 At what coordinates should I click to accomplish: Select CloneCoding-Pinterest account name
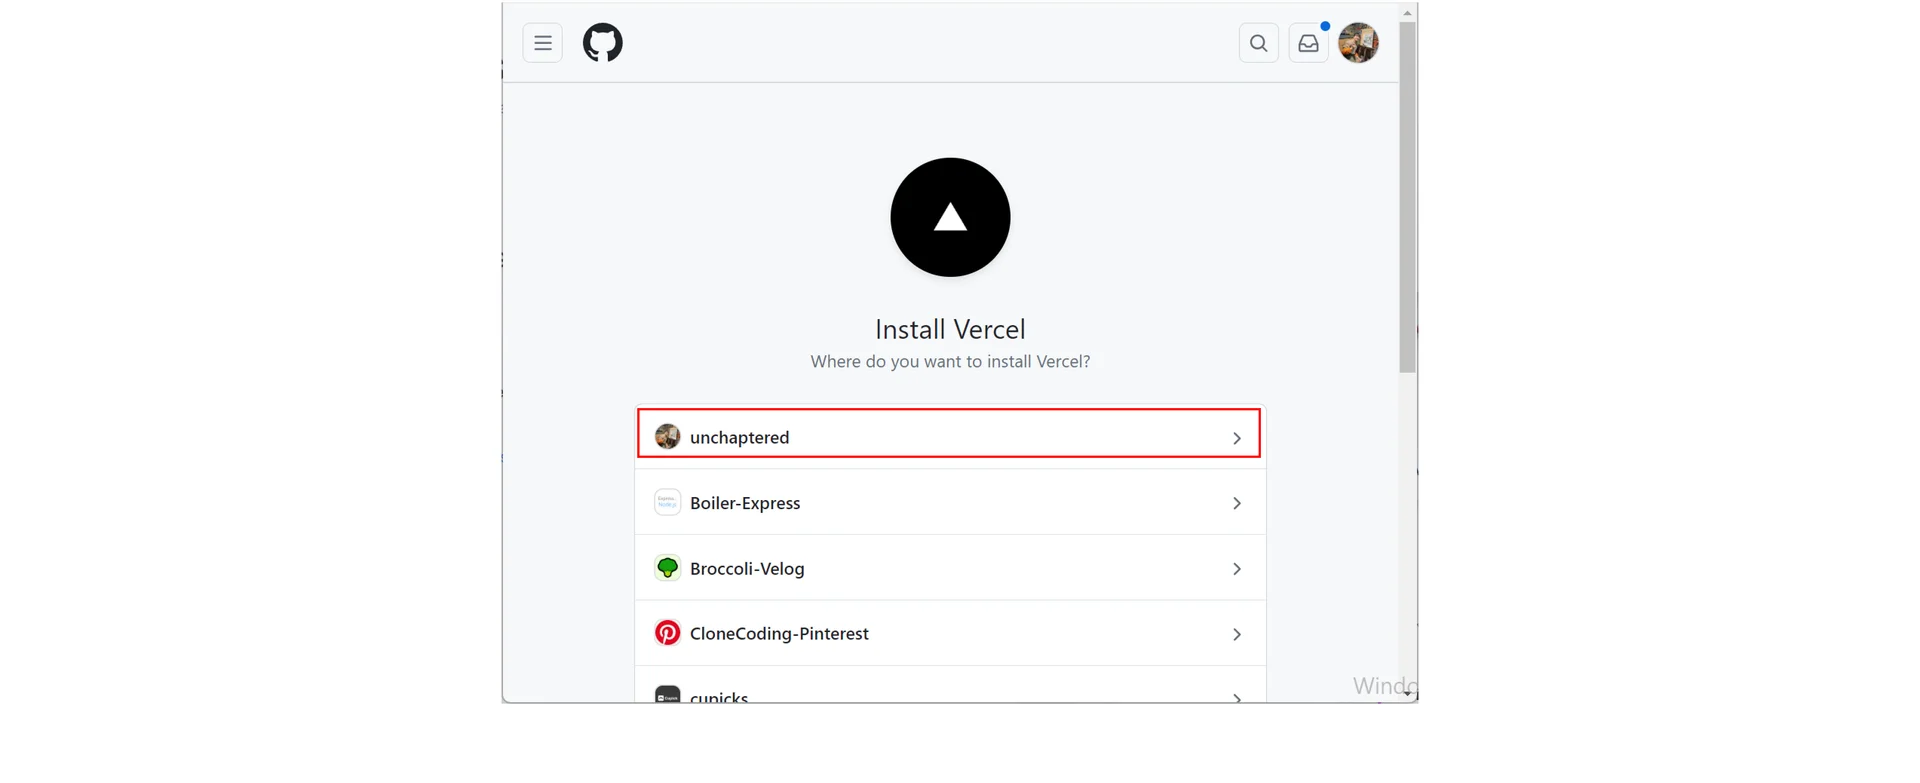[779, 634]
